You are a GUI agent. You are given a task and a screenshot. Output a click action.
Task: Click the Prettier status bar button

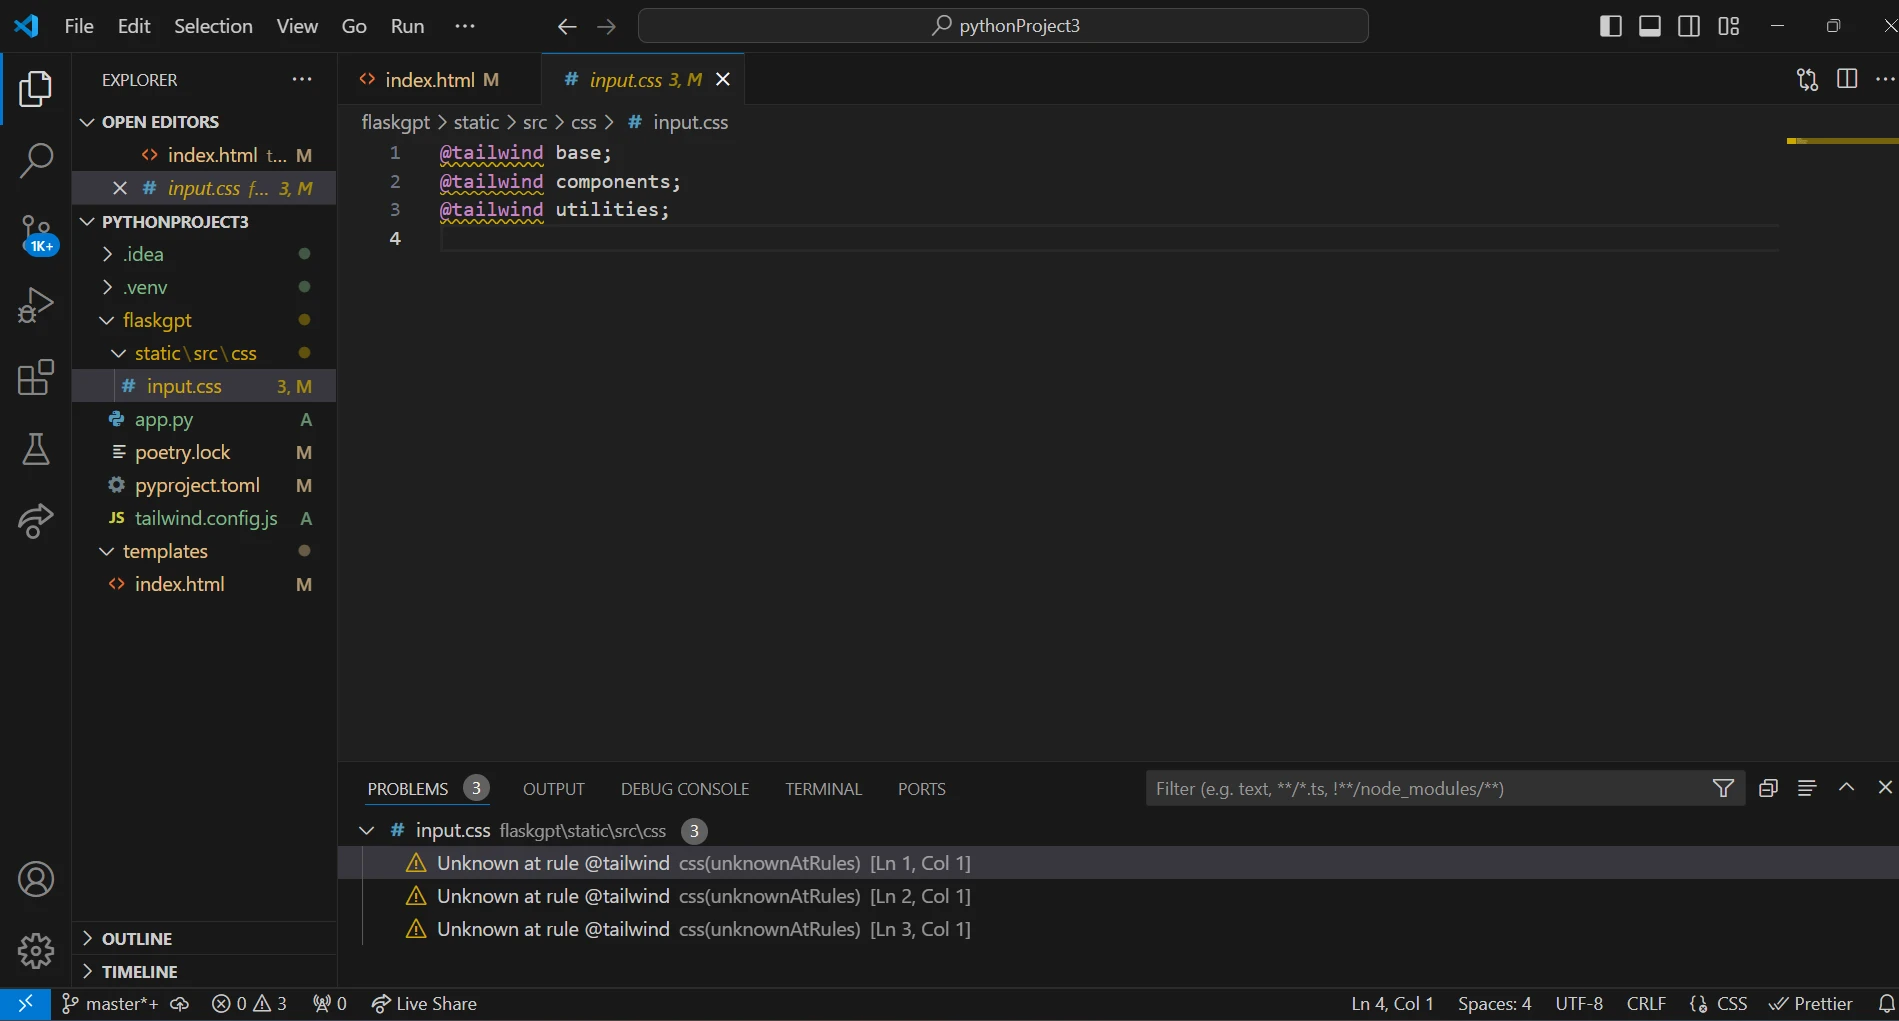click(x=1810, y=1004)
